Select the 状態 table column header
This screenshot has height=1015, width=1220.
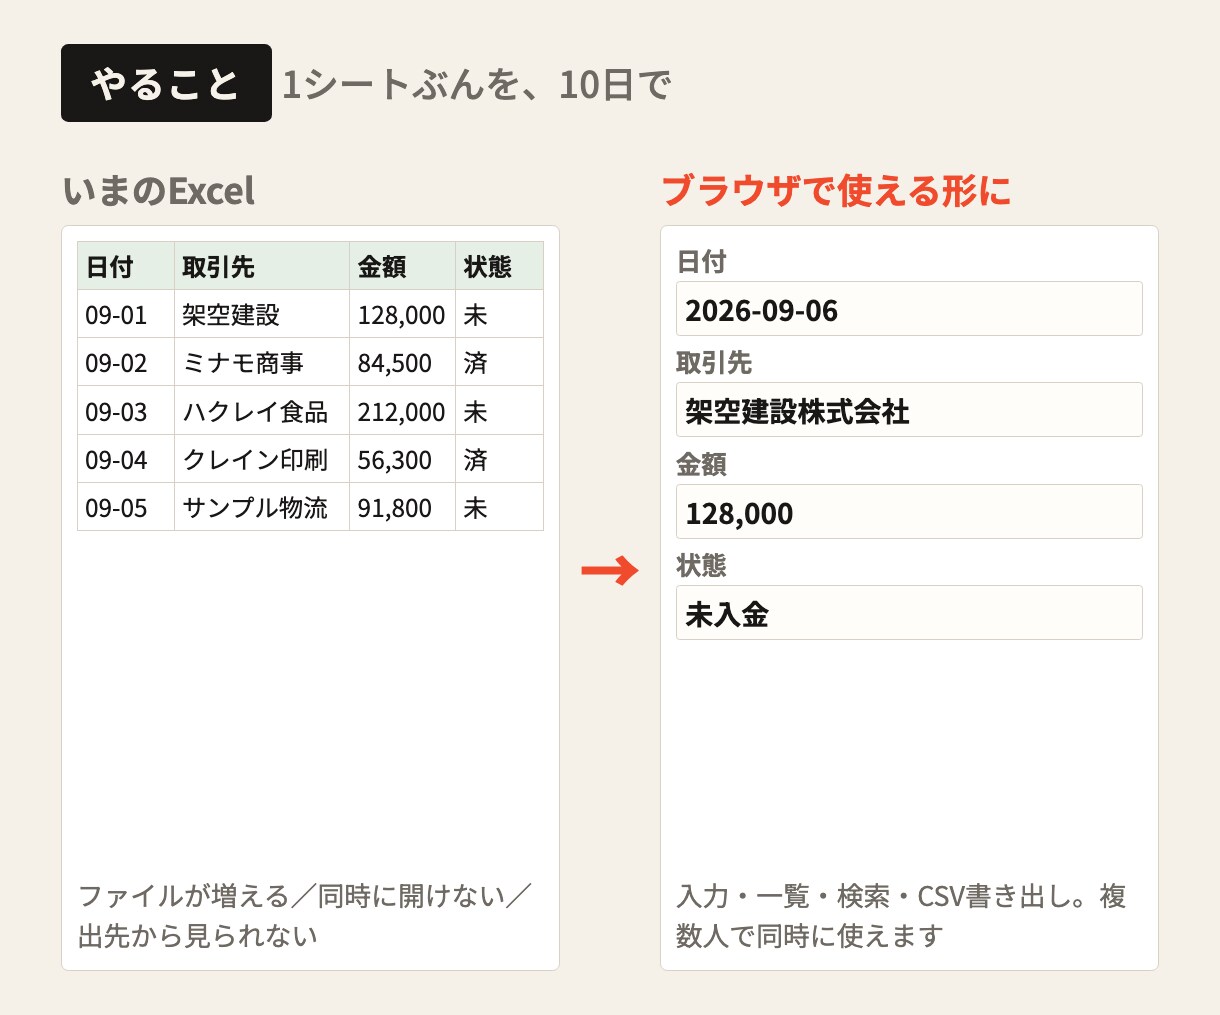pos(500,266)
